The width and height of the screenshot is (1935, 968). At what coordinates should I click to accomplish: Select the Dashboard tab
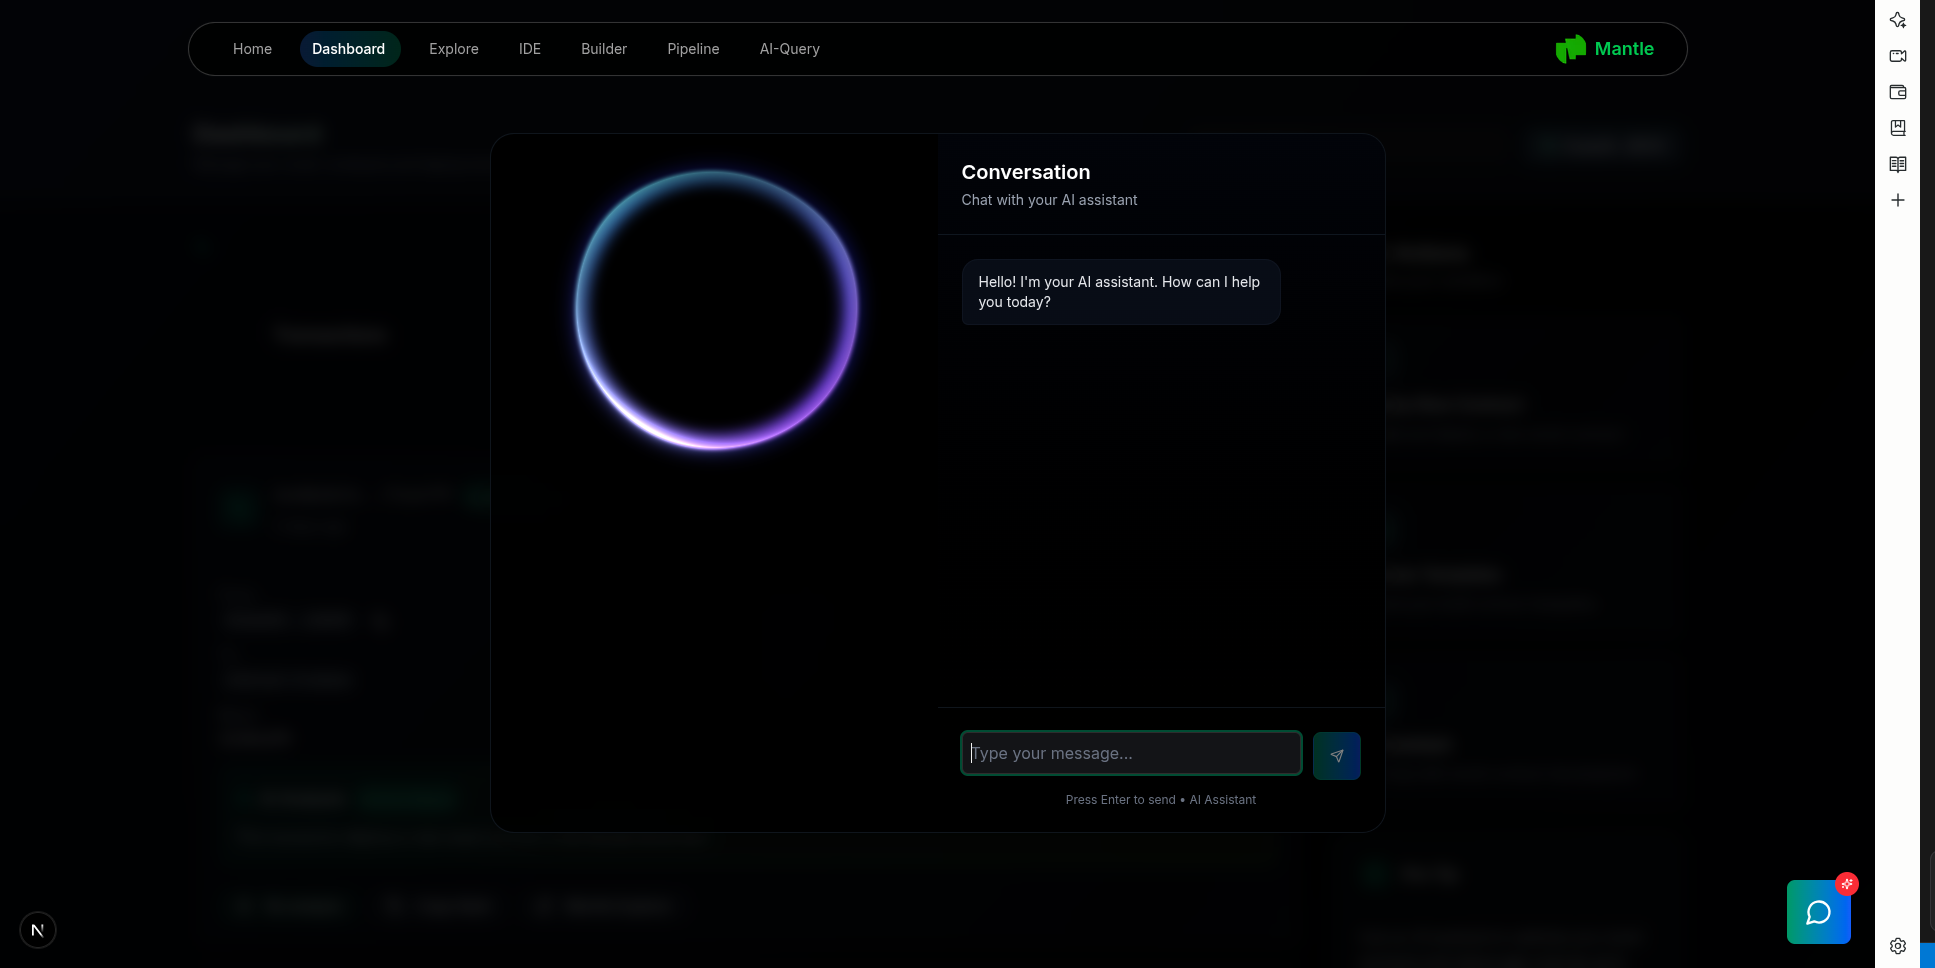(349, 49)
